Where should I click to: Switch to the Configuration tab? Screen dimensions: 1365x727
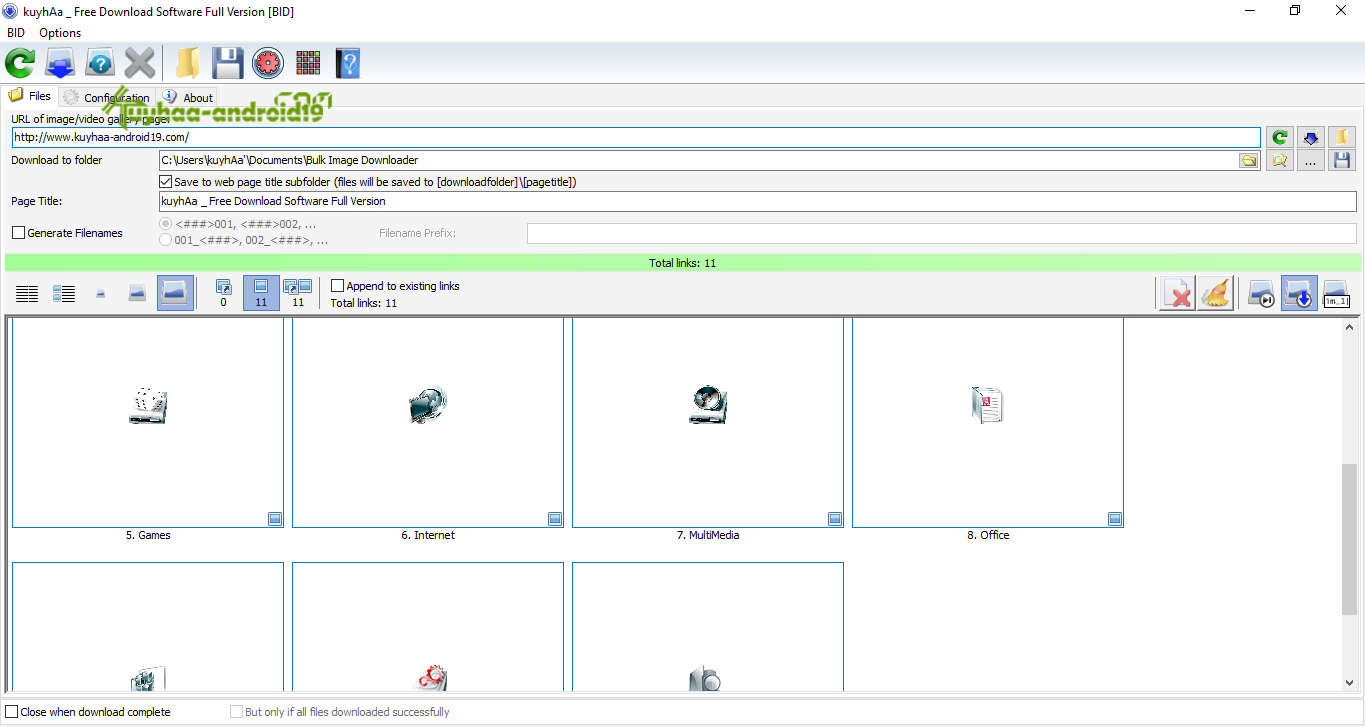(106, 97)
